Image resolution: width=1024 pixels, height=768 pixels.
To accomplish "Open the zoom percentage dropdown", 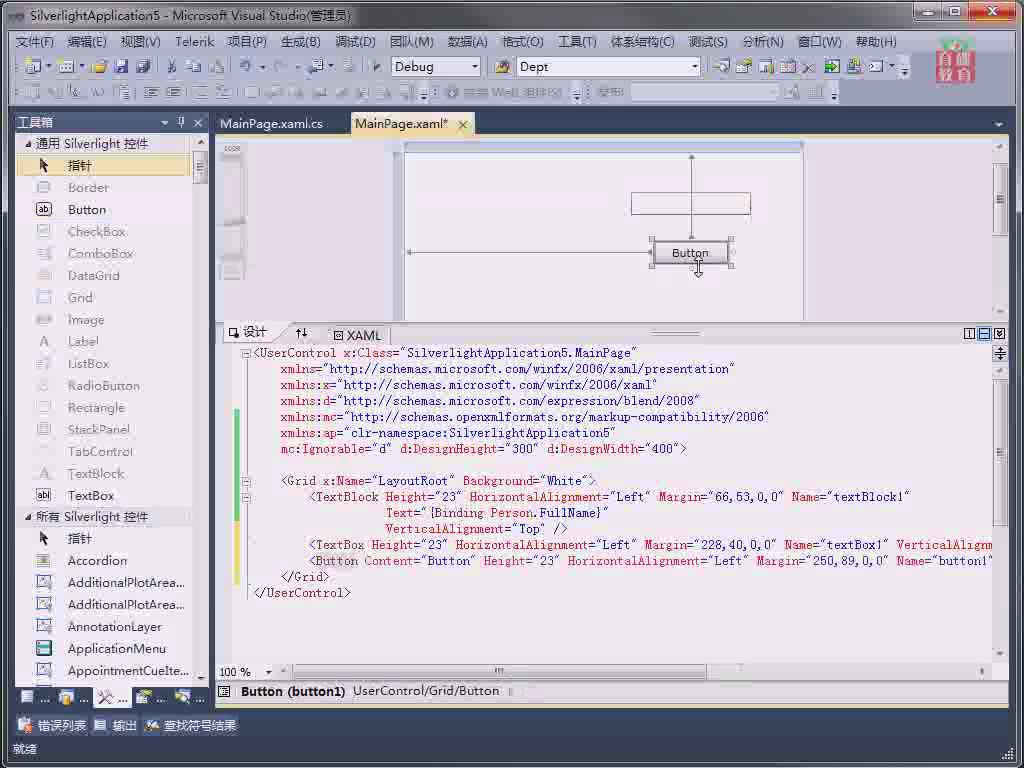I will [x=268, y=671].
